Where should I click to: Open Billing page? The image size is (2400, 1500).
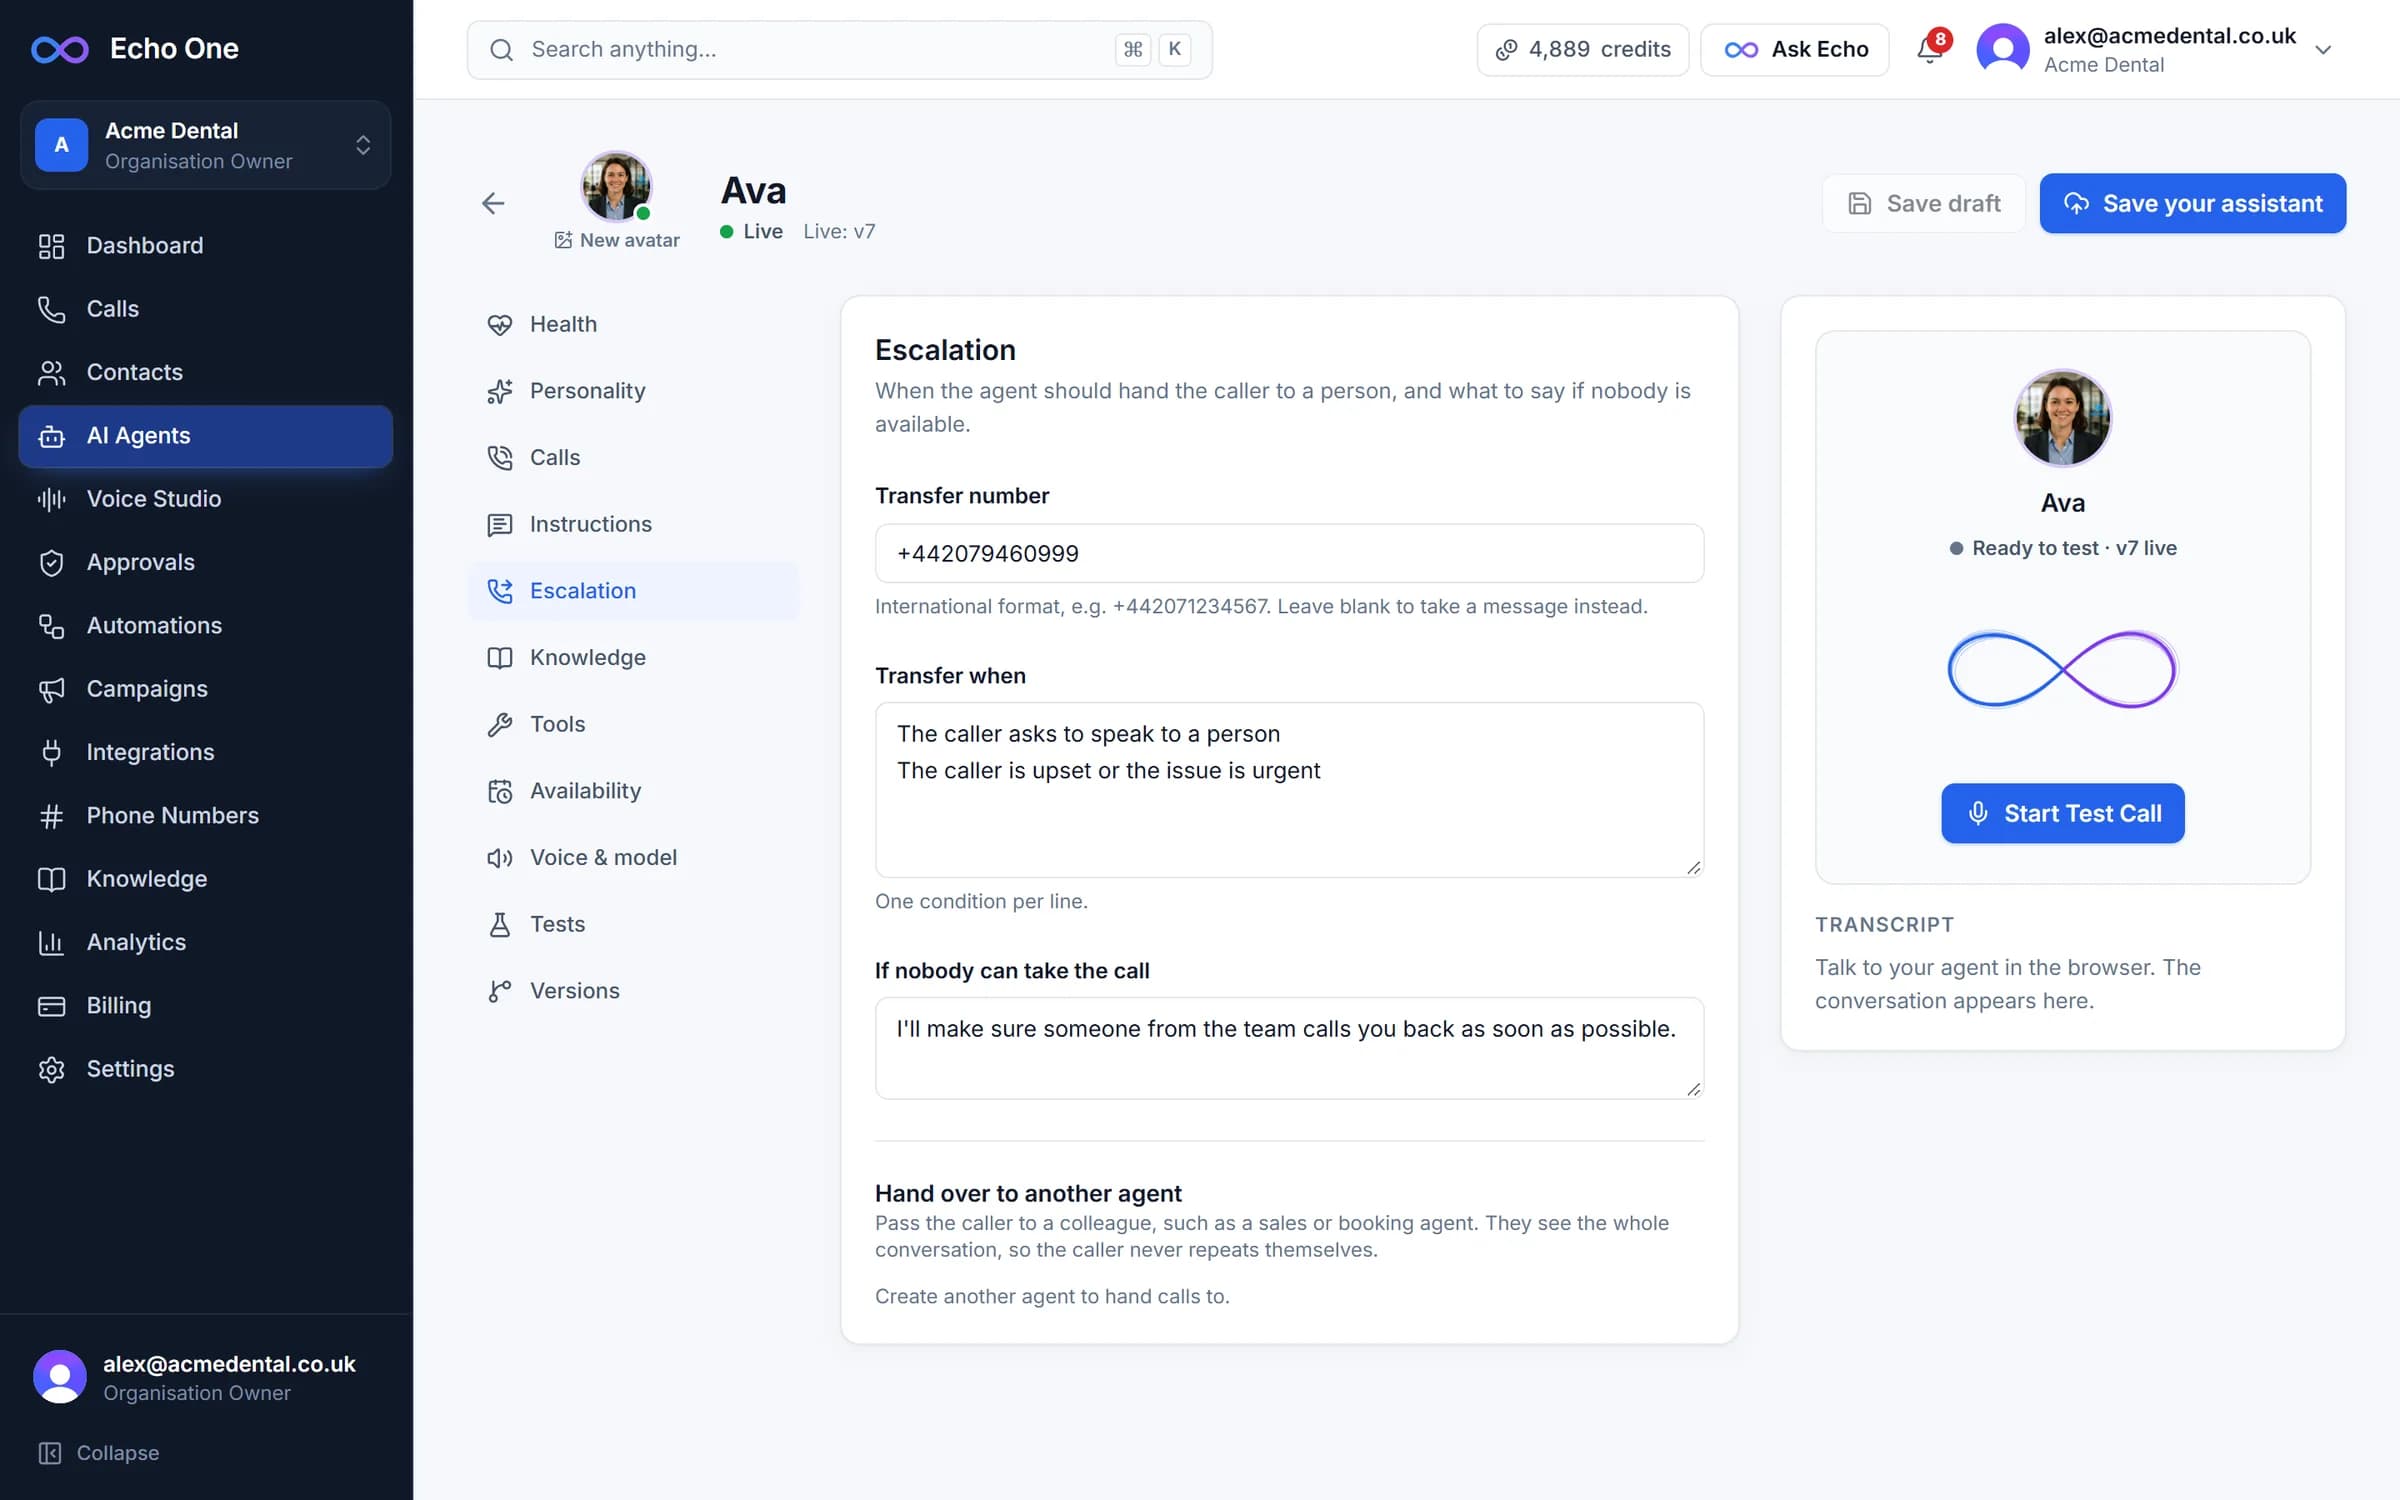[x=205, y=1006]
